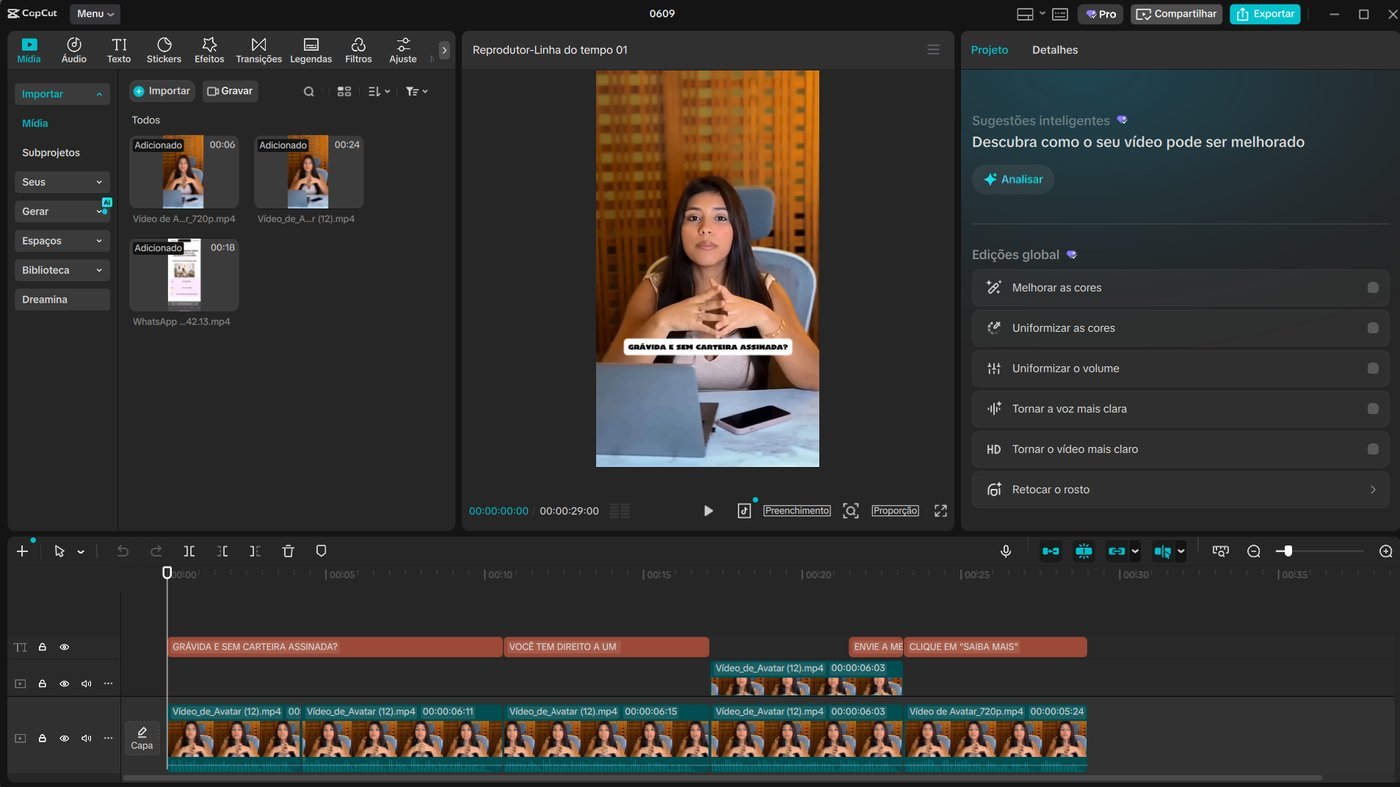Hide the text track with eye icon
This screenshot has width=1400, height=787.
point(64,647)
